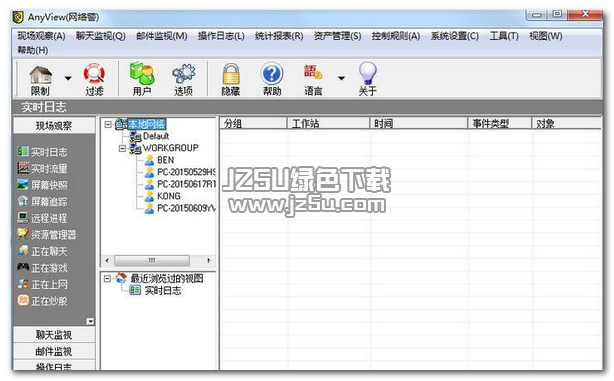Switch to the 操作日志 sidebar section
This screenshot has height=381, width=614.
(x=54, y=366)
